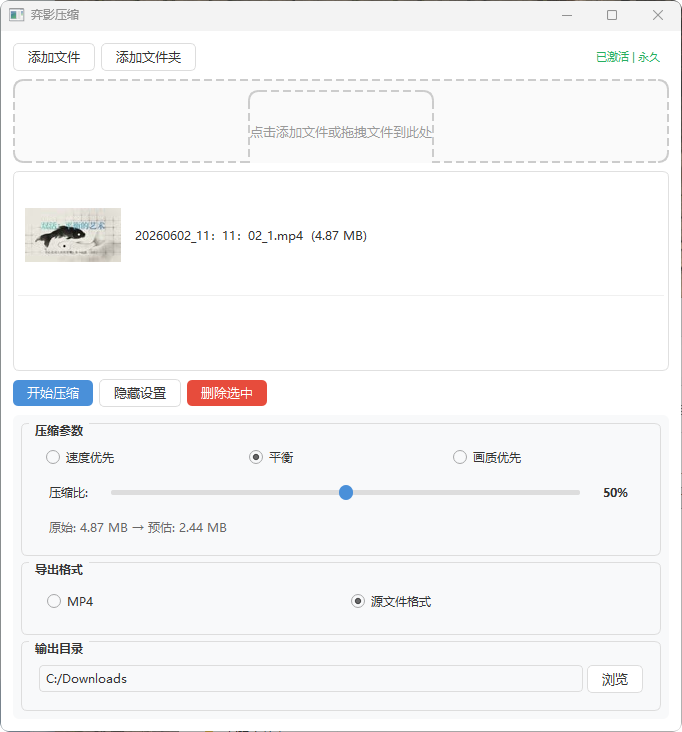
Task: Click the 已激活 | 永久 activation status
Action: (x=627, y=57)
